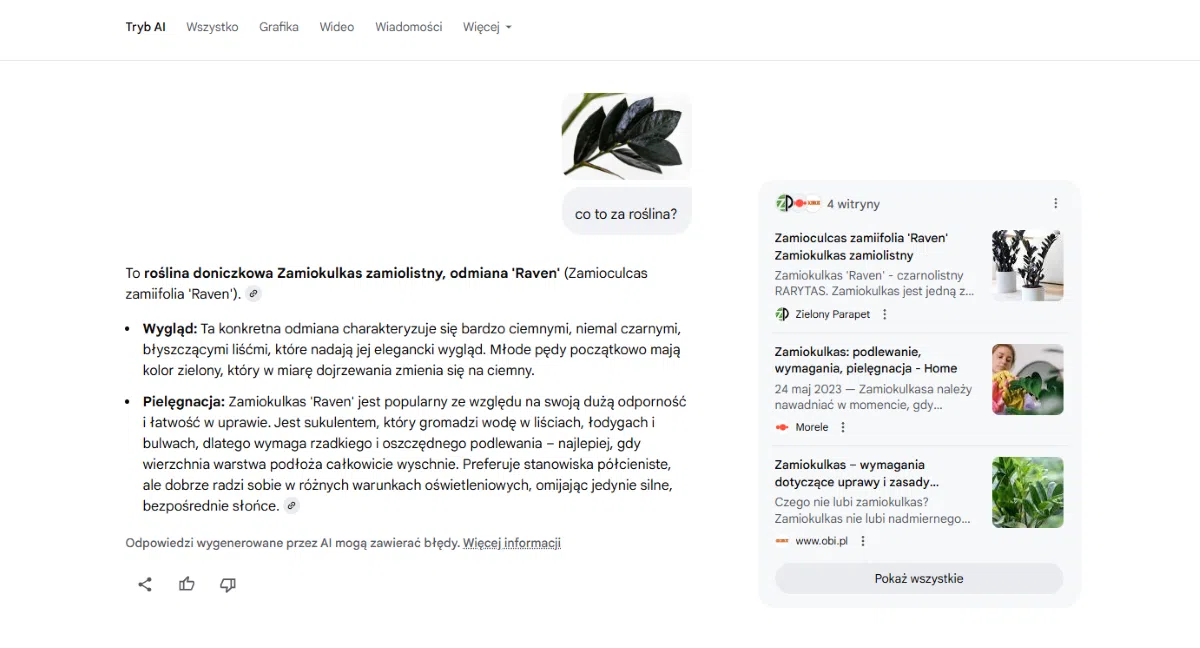Switch to the Wiadomości tab

[408, 27]
